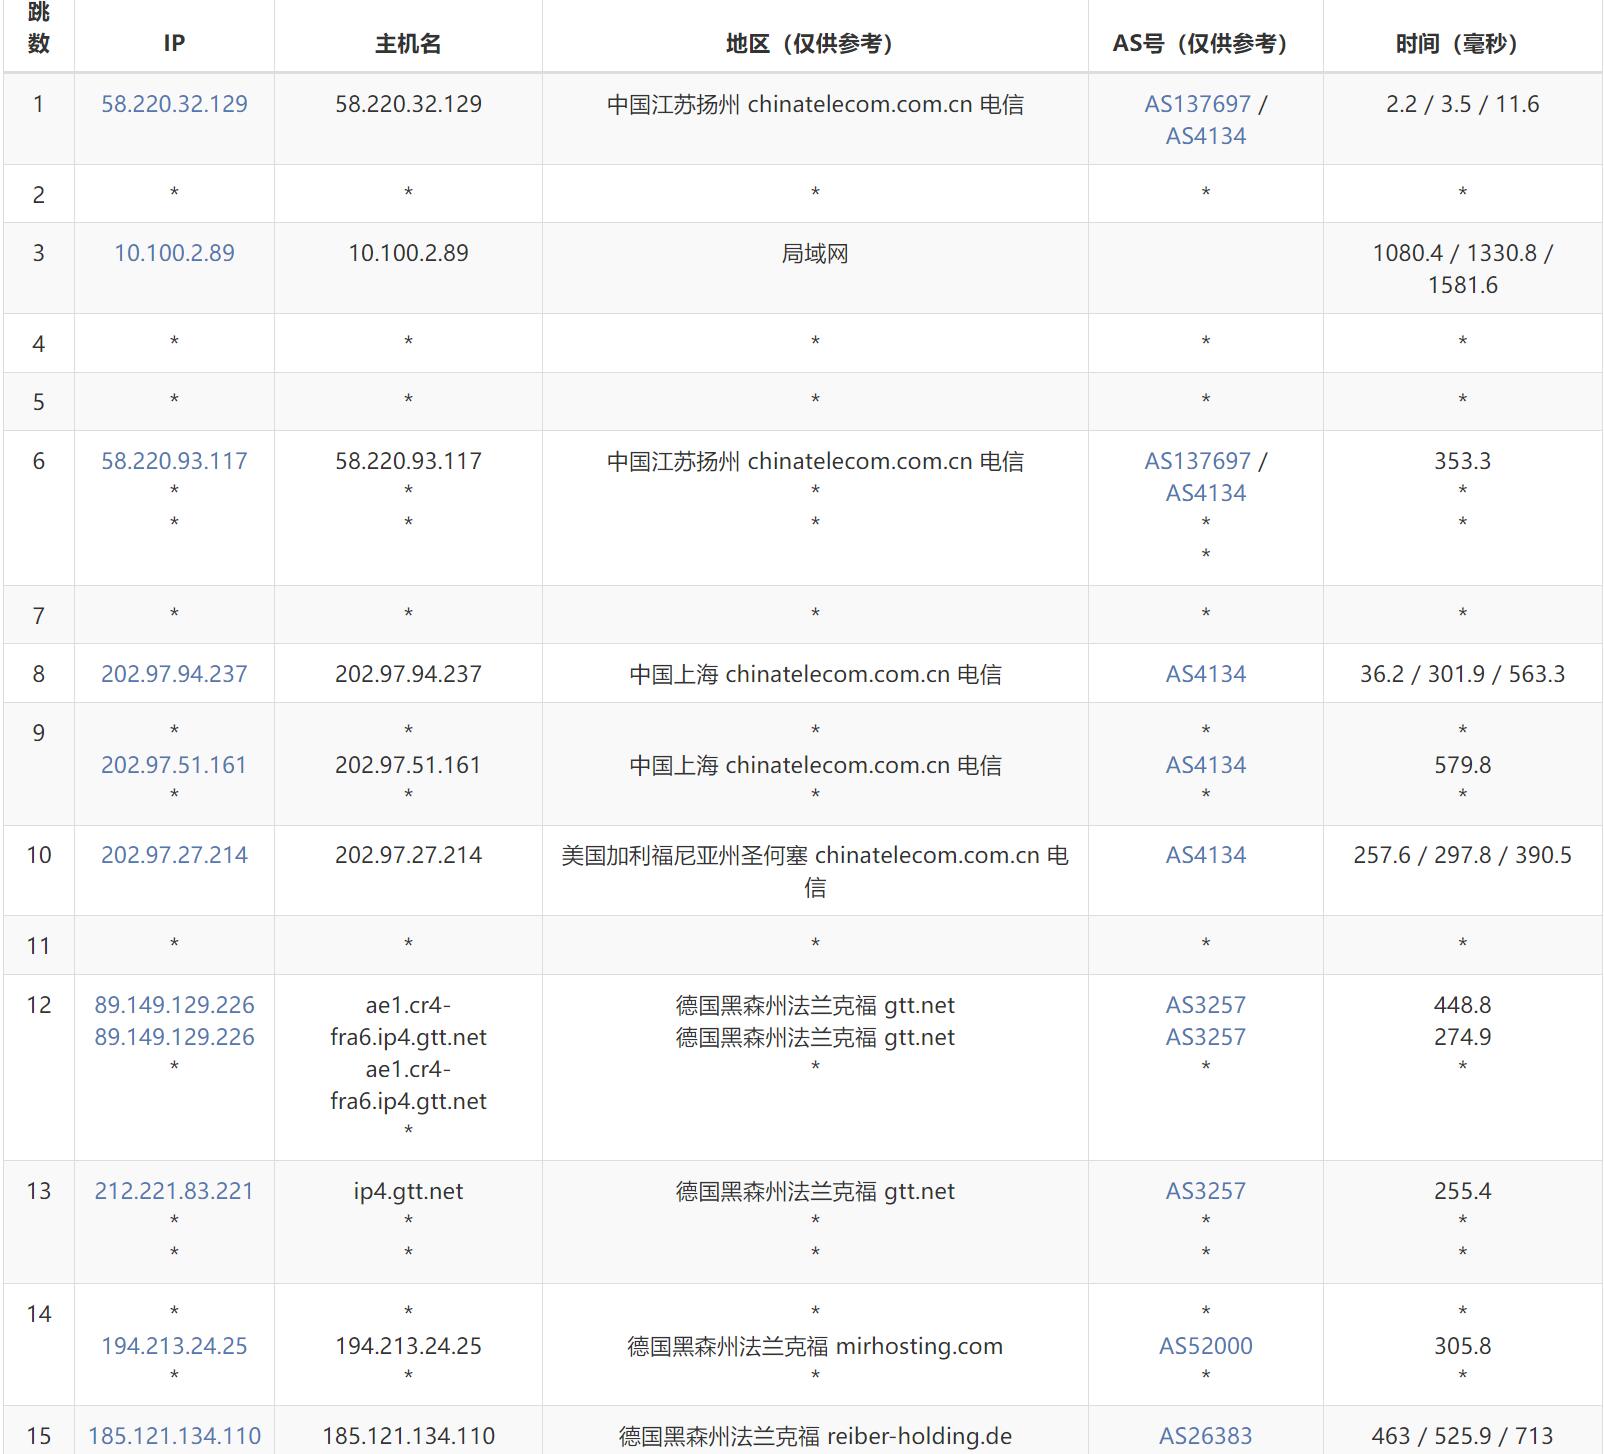
Task: Select time value 274.9 in hop 12
Action: pyautogui.click(x=1463, y=1037)
